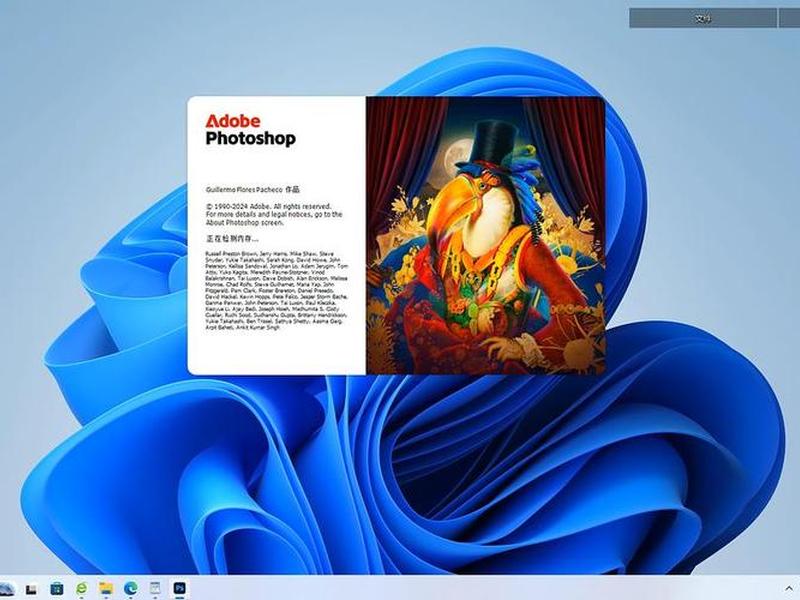Click the 'Russell Preston Brown' credits paragraph

click(x=277, y=290)
